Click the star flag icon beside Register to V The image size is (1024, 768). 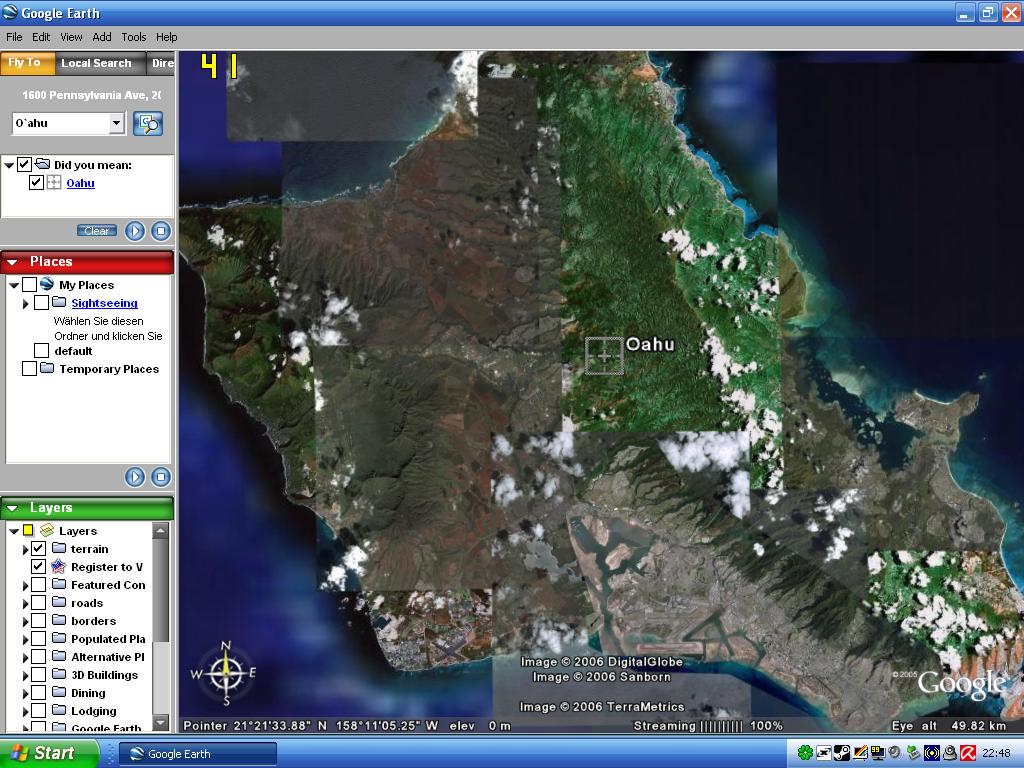pyautogui.click(x=59, y=566)
